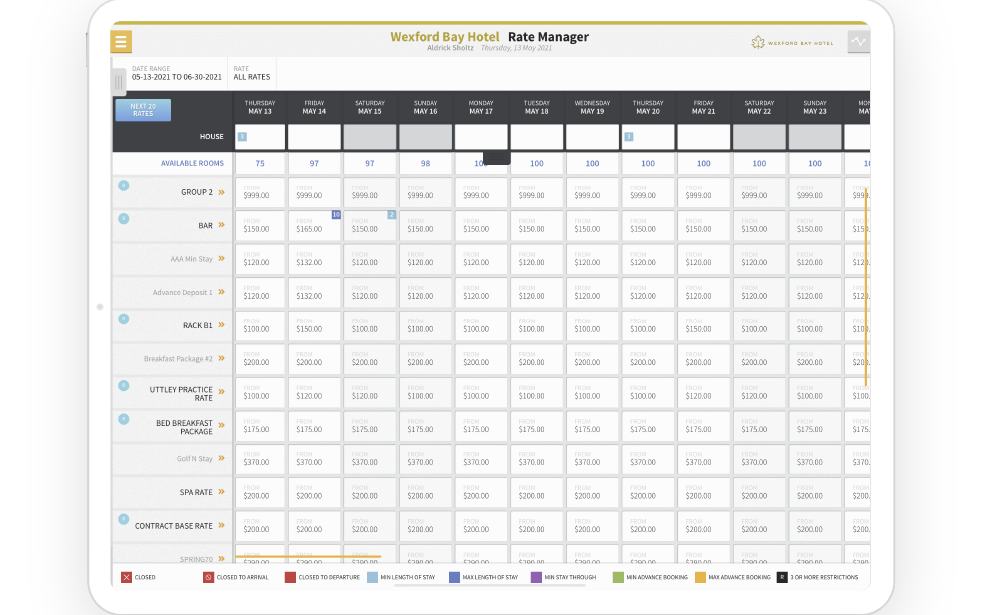Expand the SPA RATE row

point(221,492)
